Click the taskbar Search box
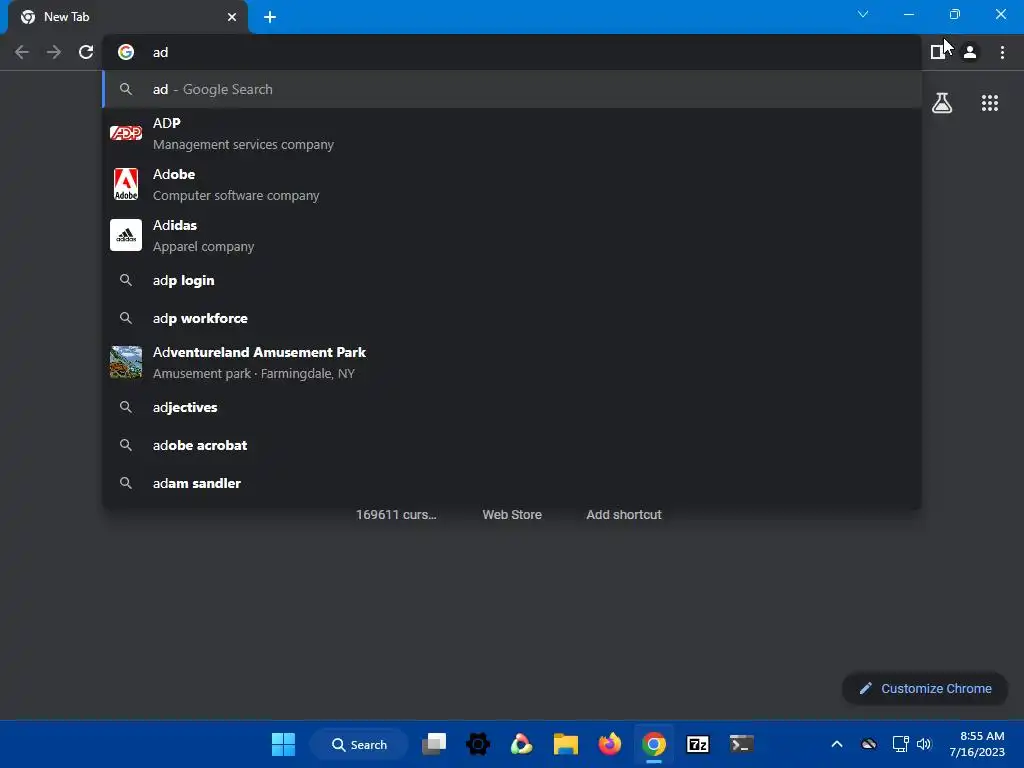Image resolution: width=1024 pixels, height=768 pixels. [359, 744]
